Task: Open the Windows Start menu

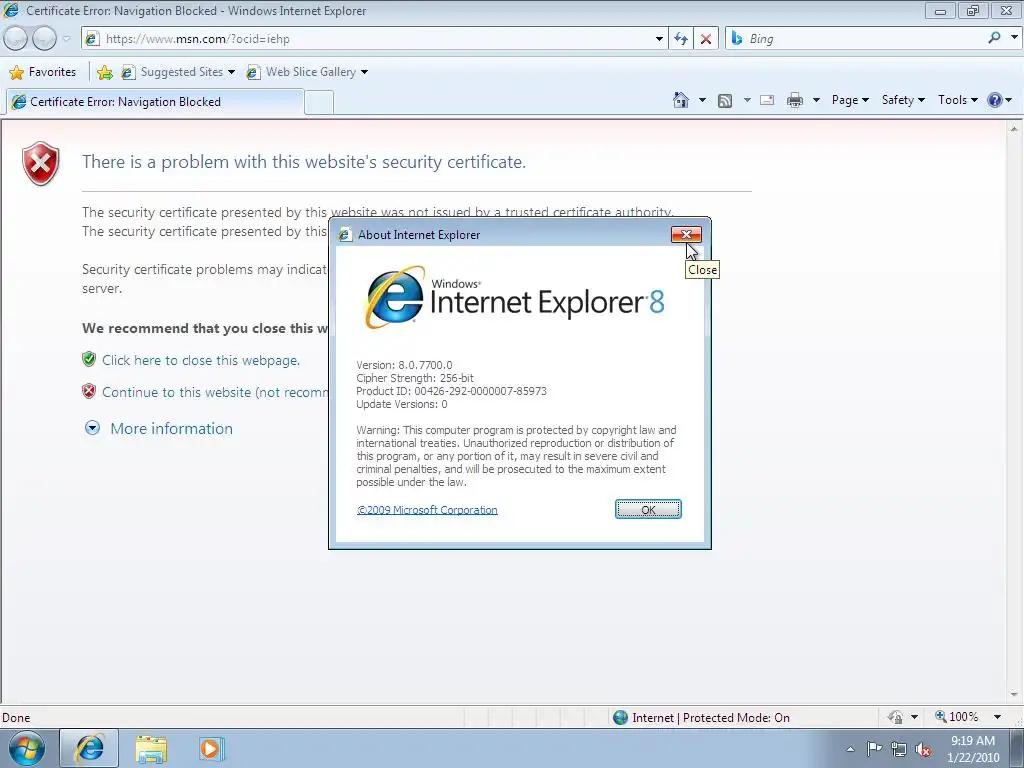Action: coord(27,748)
